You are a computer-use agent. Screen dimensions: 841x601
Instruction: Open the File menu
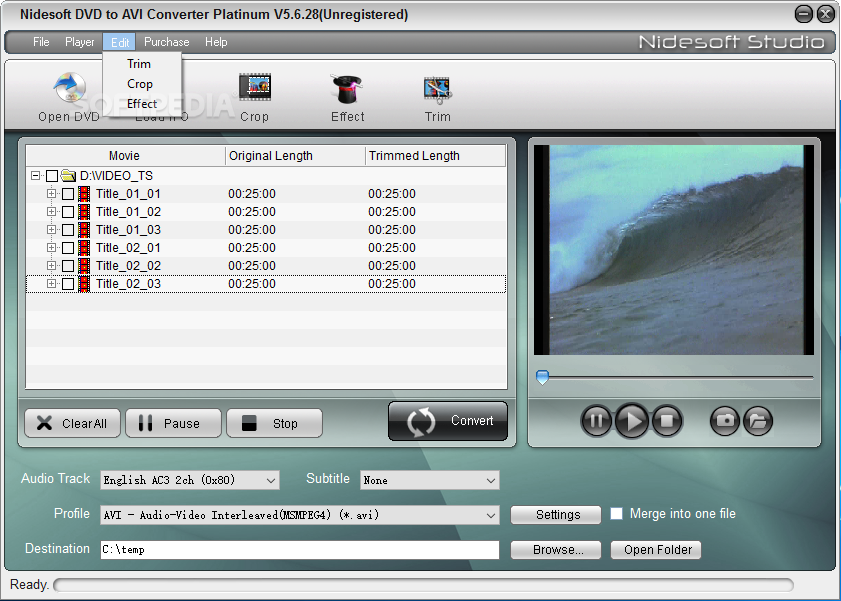pyautogui.click(x=41, y=42)
